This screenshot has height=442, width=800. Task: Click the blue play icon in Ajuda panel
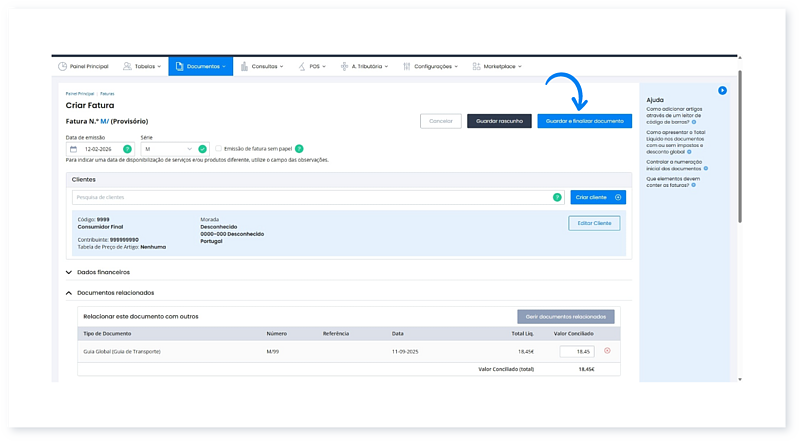[x=722, y=91]
